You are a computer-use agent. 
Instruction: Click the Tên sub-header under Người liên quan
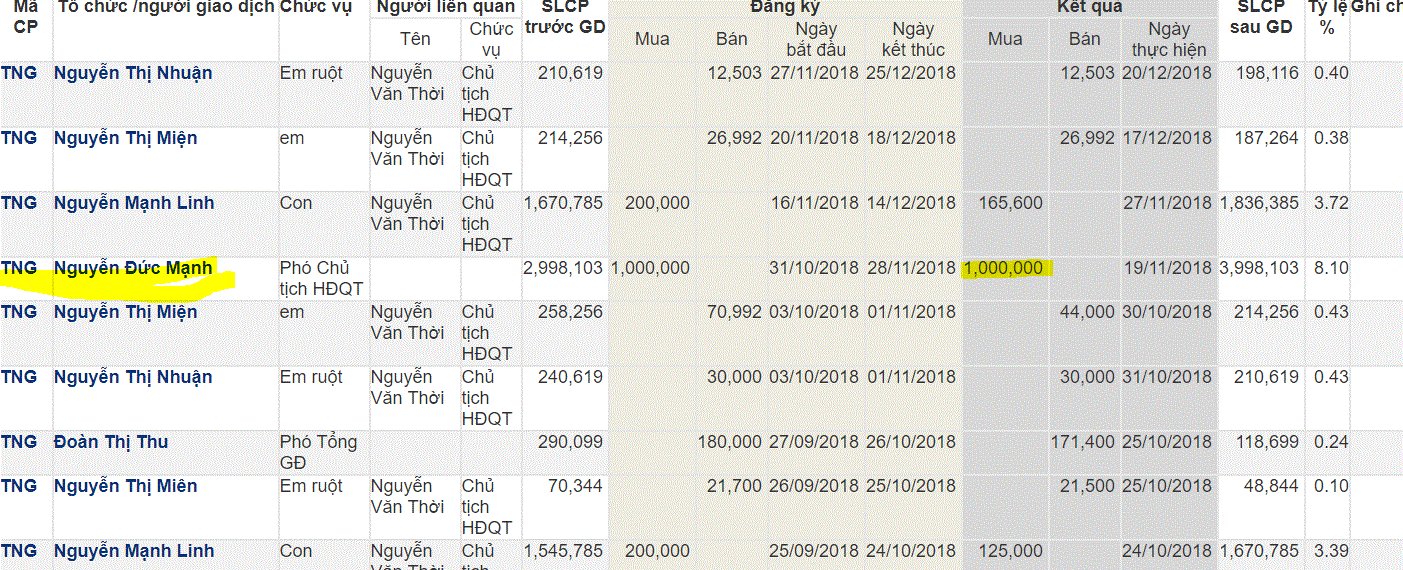point(415,39)
